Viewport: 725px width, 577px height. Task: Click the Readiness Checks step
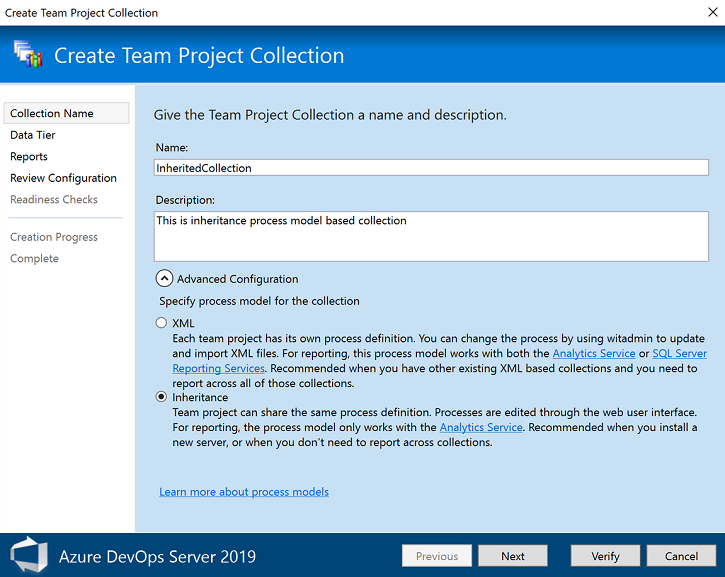point(54,200)
